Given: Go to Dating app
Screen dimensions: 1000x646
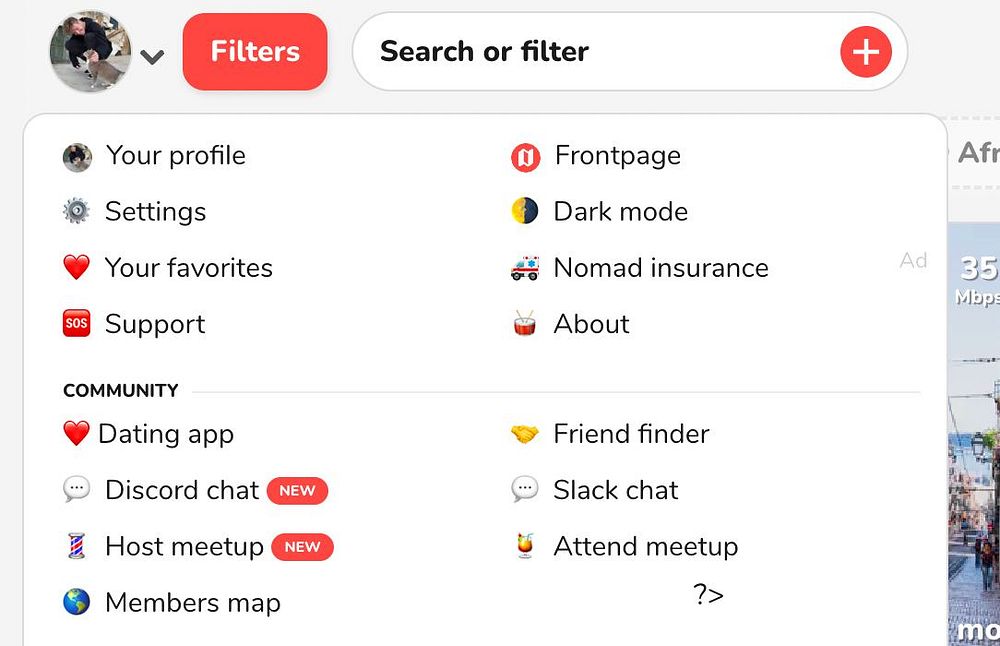Looking at the screenshot, I should [165, 434].
